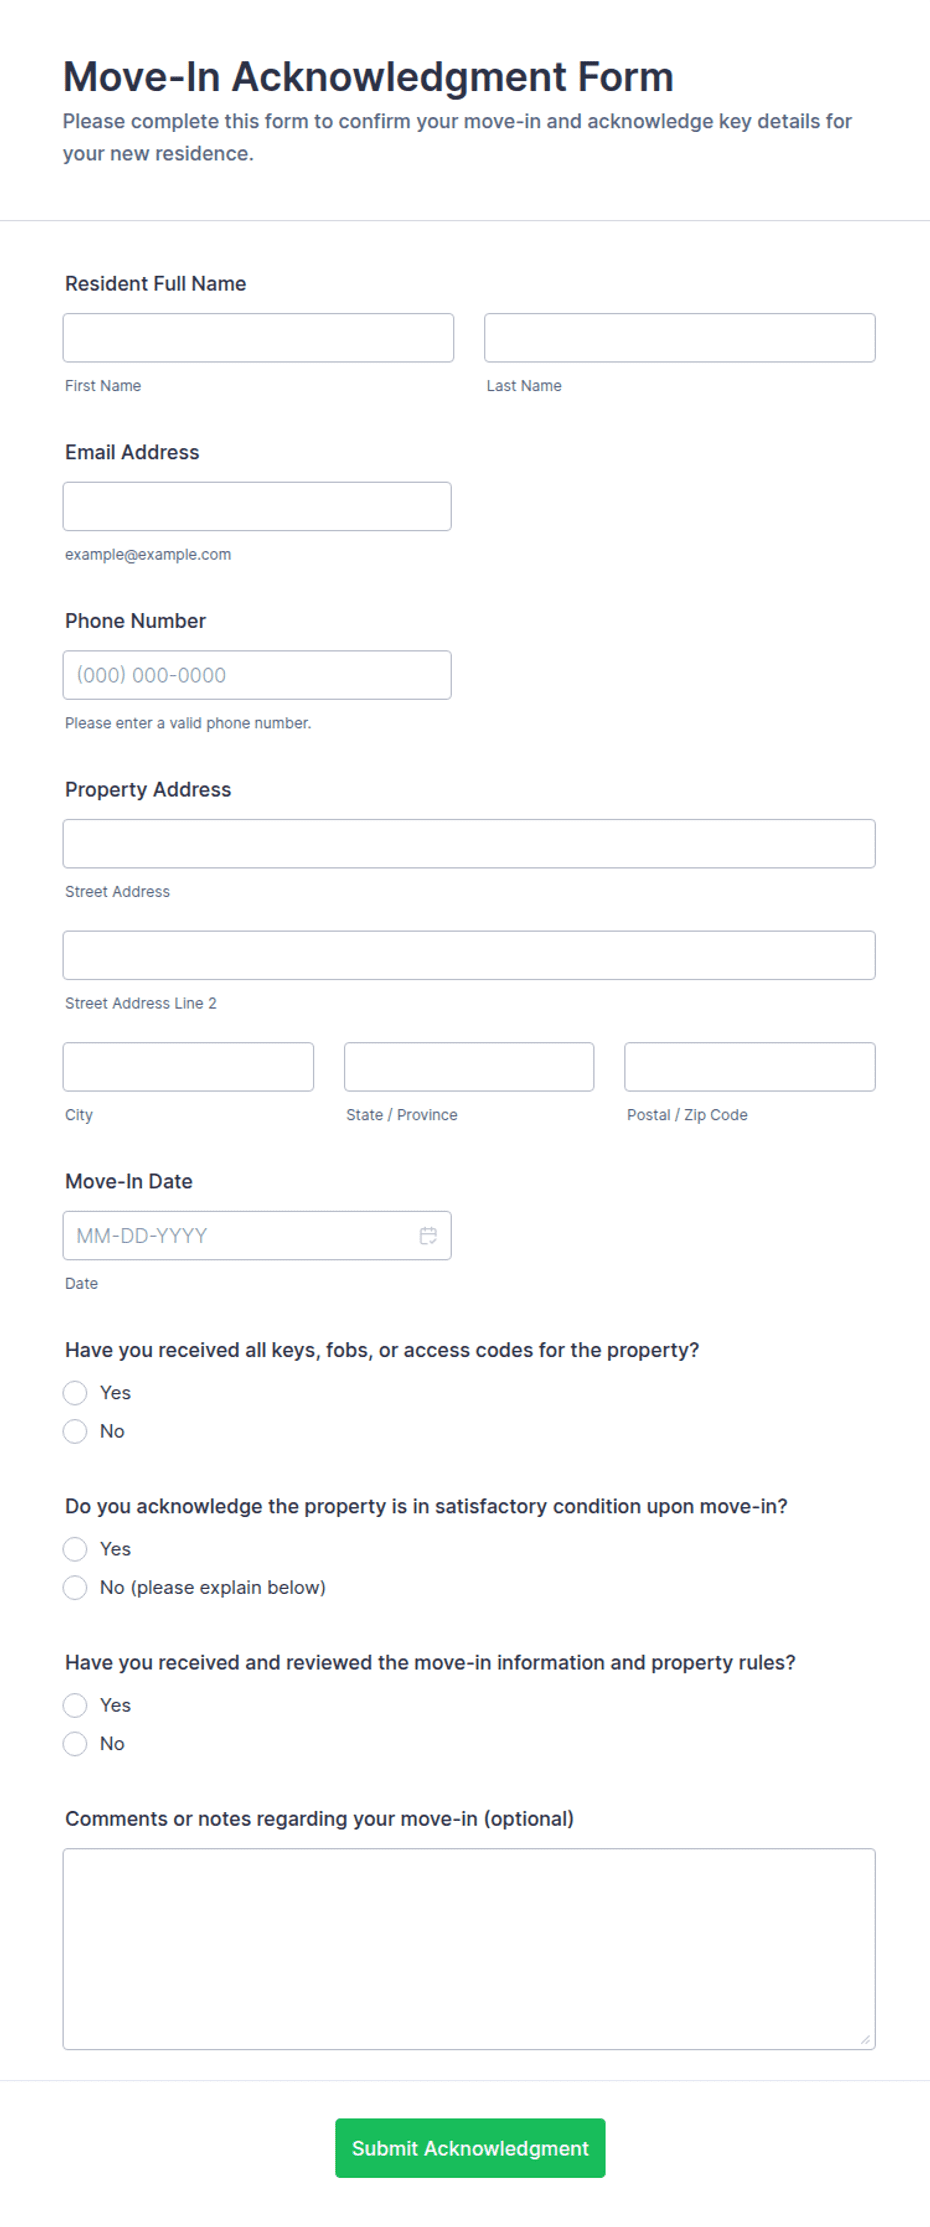Click the Postal / Zip Code field
Image resolution: width=930 pixels, height=2227 pixels.
tap(749, 1067)
